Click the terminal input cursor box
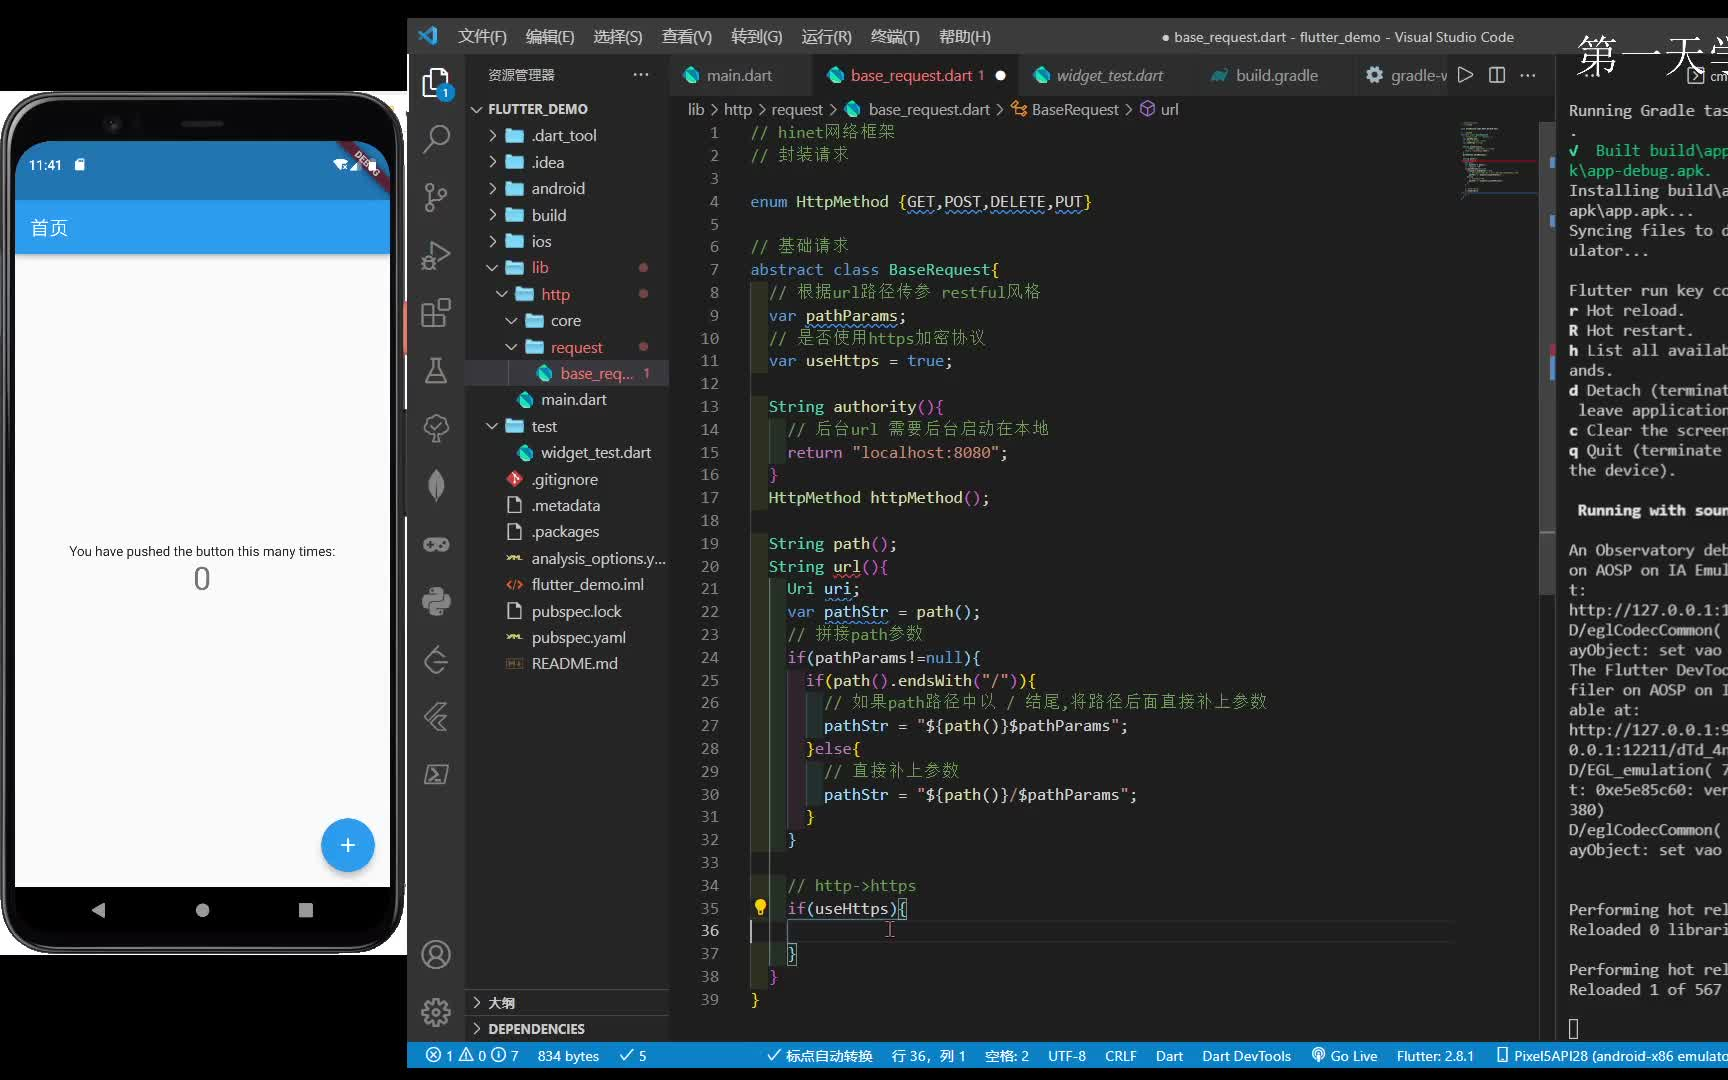The image size is (1728, 1080). [x=1573, y=1028]
